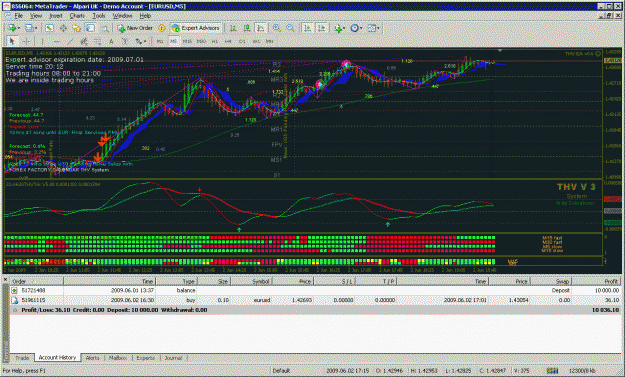Click the zoom in chart icon
The width and height of the screenshot is (625, 377).
click(276, 28)
